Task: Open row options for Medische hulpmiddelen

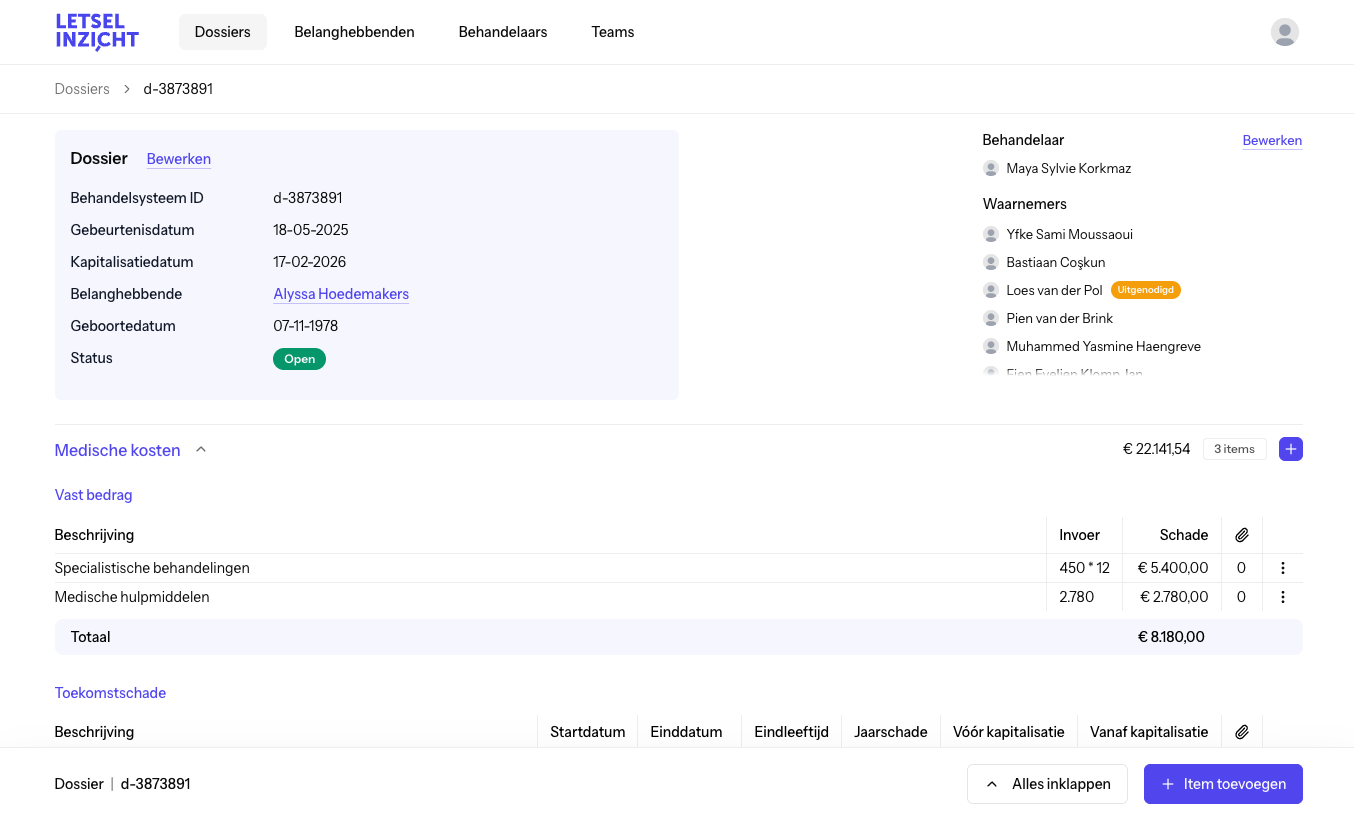Action: (x=1283, y=597)
